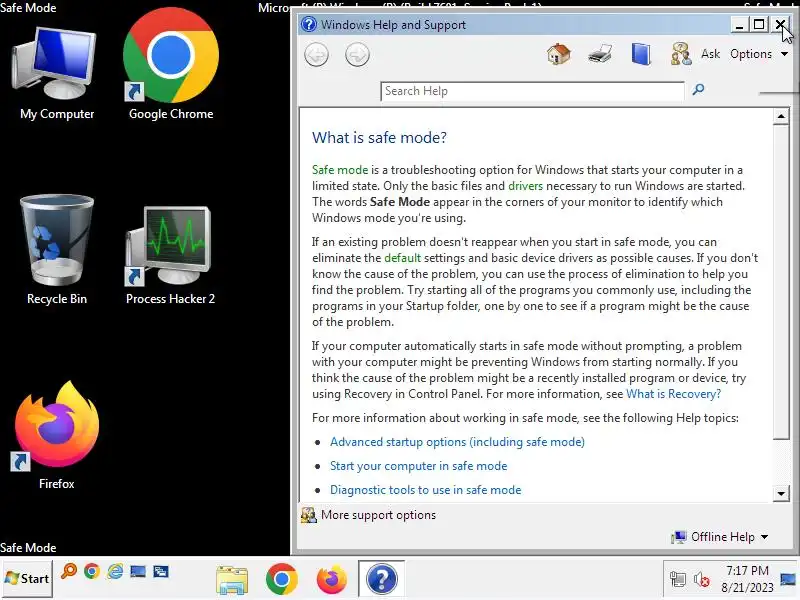Open the Options dropdown menu
This screenshot has height=600, width=800.
click(x=759, y=54)
